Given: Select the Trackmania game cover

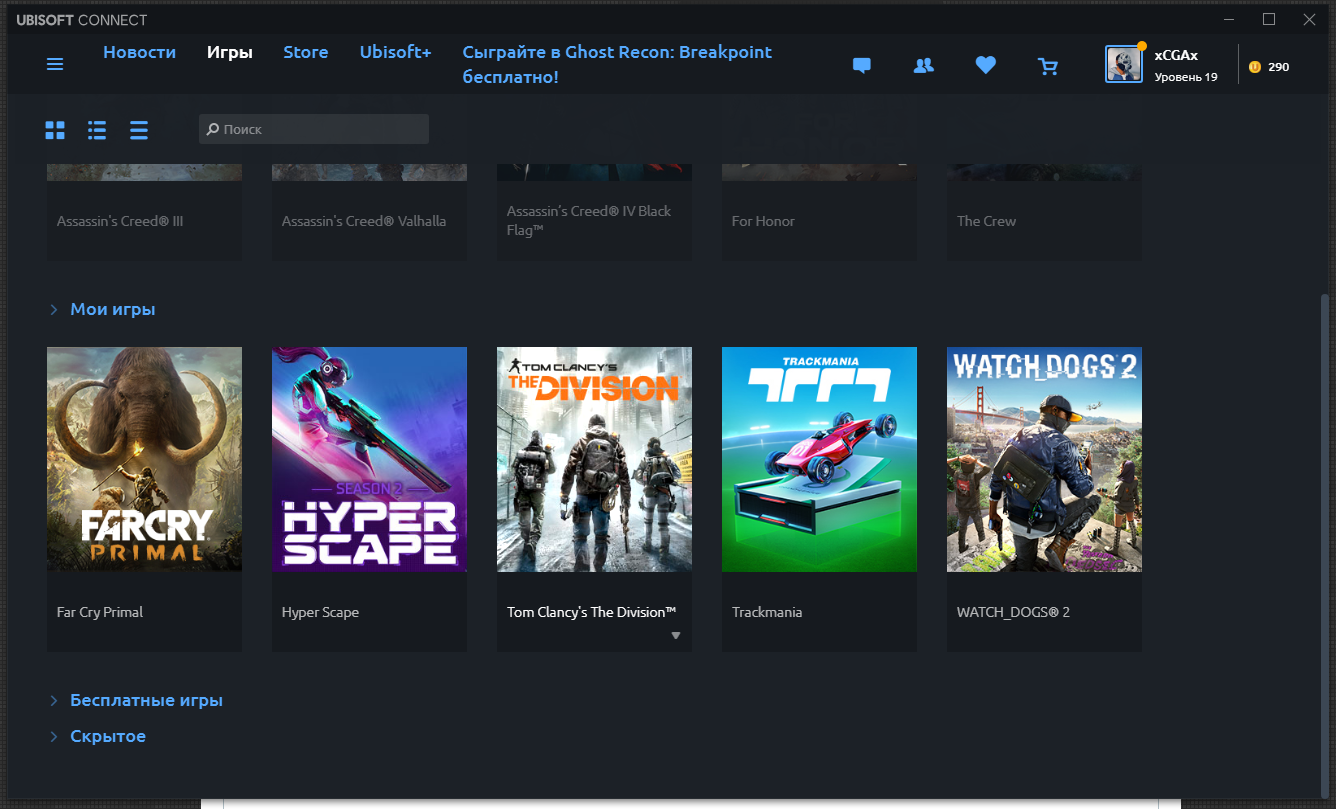Looking at the screenshot, I should click(x=819, y=459).
